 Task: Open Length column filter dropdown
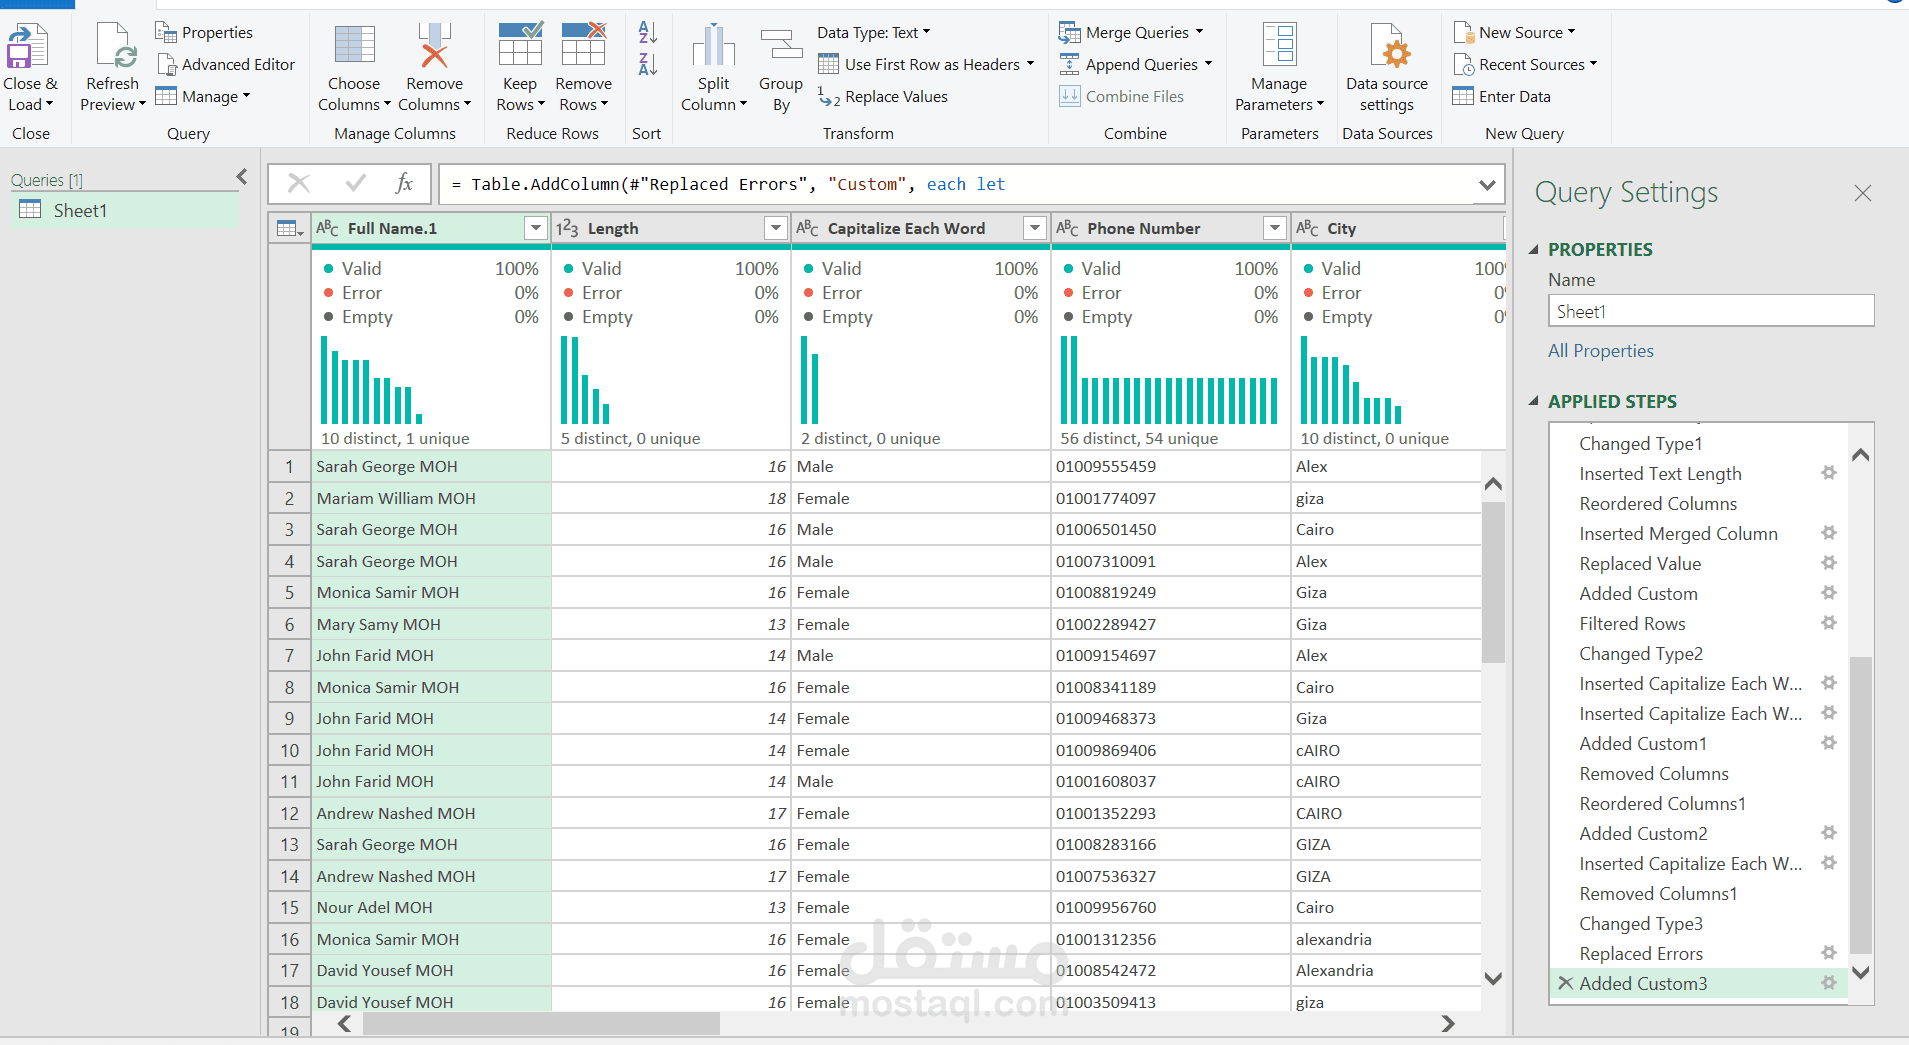776,228
